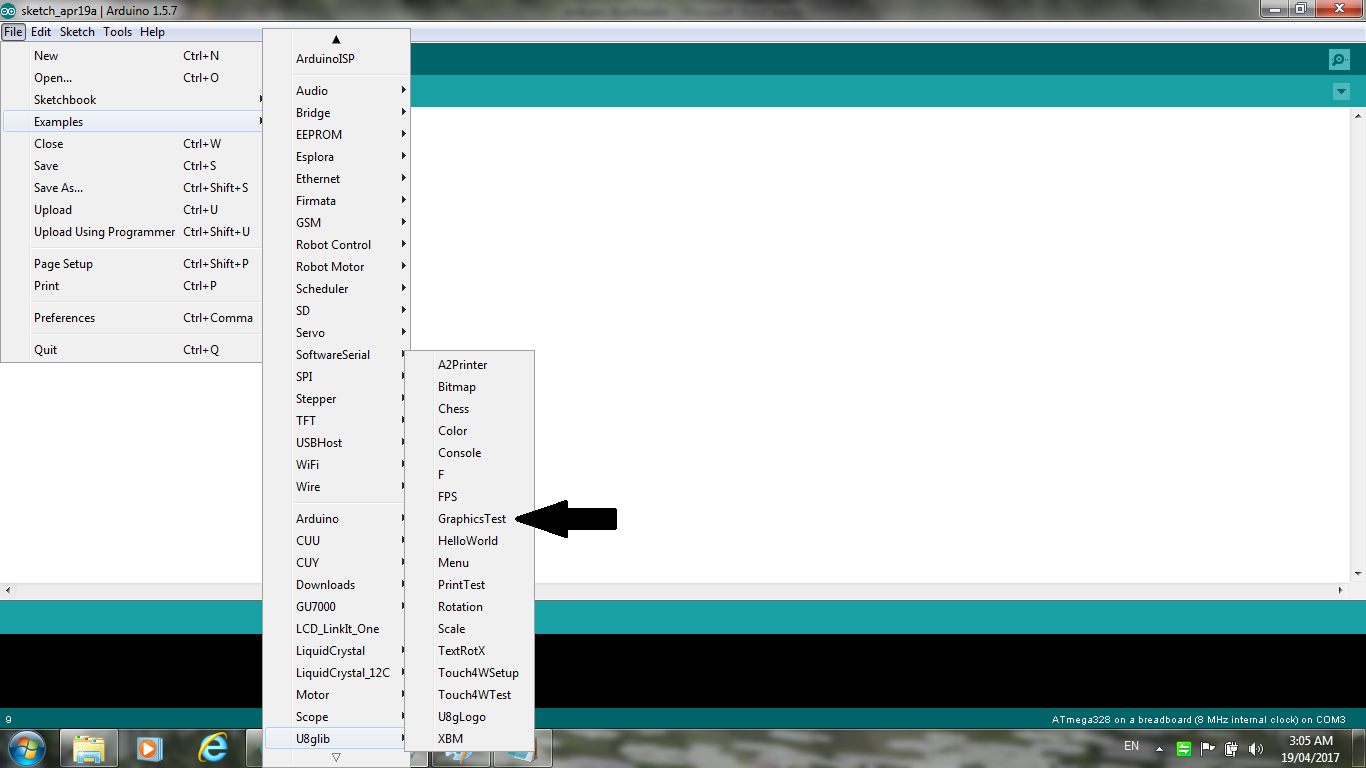Expand the Servo examples submenu
Viewport: 1366px width, 768px height.
click(337, 333)
